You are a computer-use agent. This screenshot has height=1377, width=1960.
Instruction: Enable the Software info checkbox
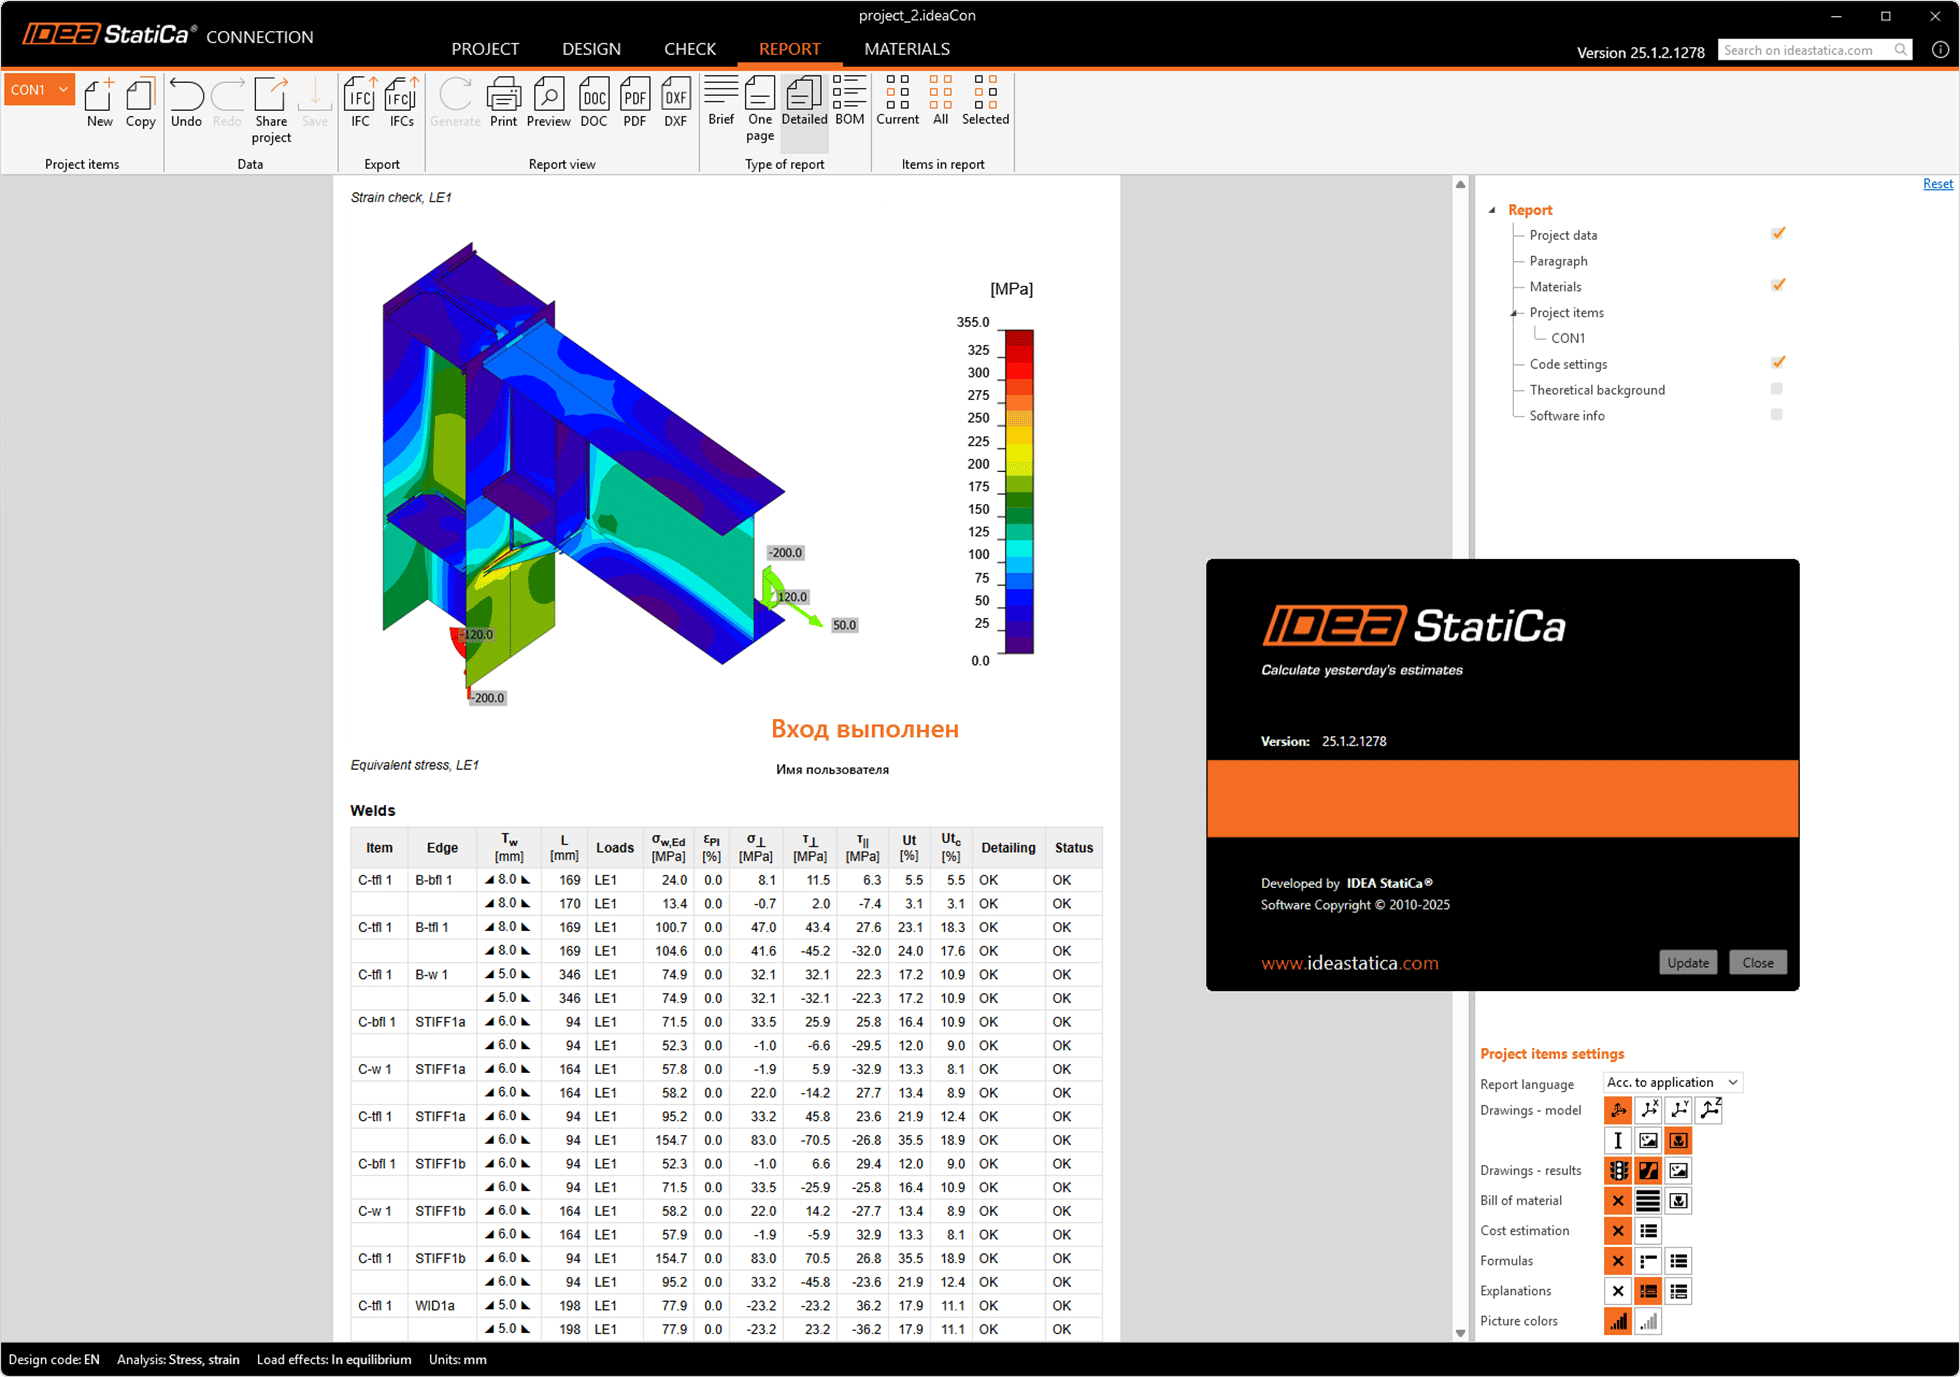[x=1777, y=415]
